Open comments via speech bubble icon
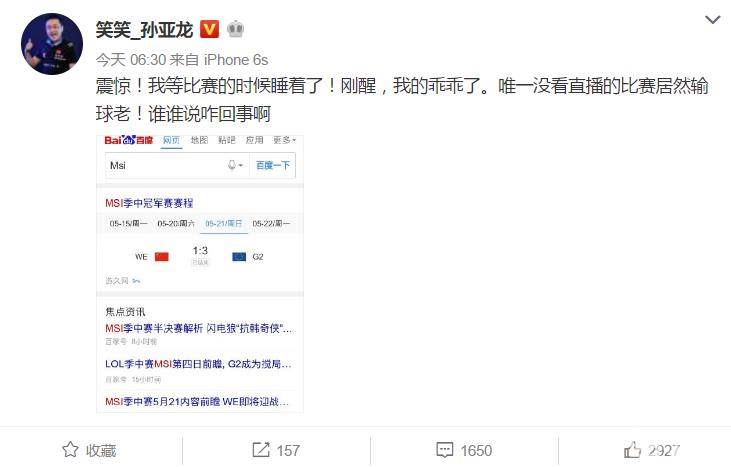 coord(444,450)
